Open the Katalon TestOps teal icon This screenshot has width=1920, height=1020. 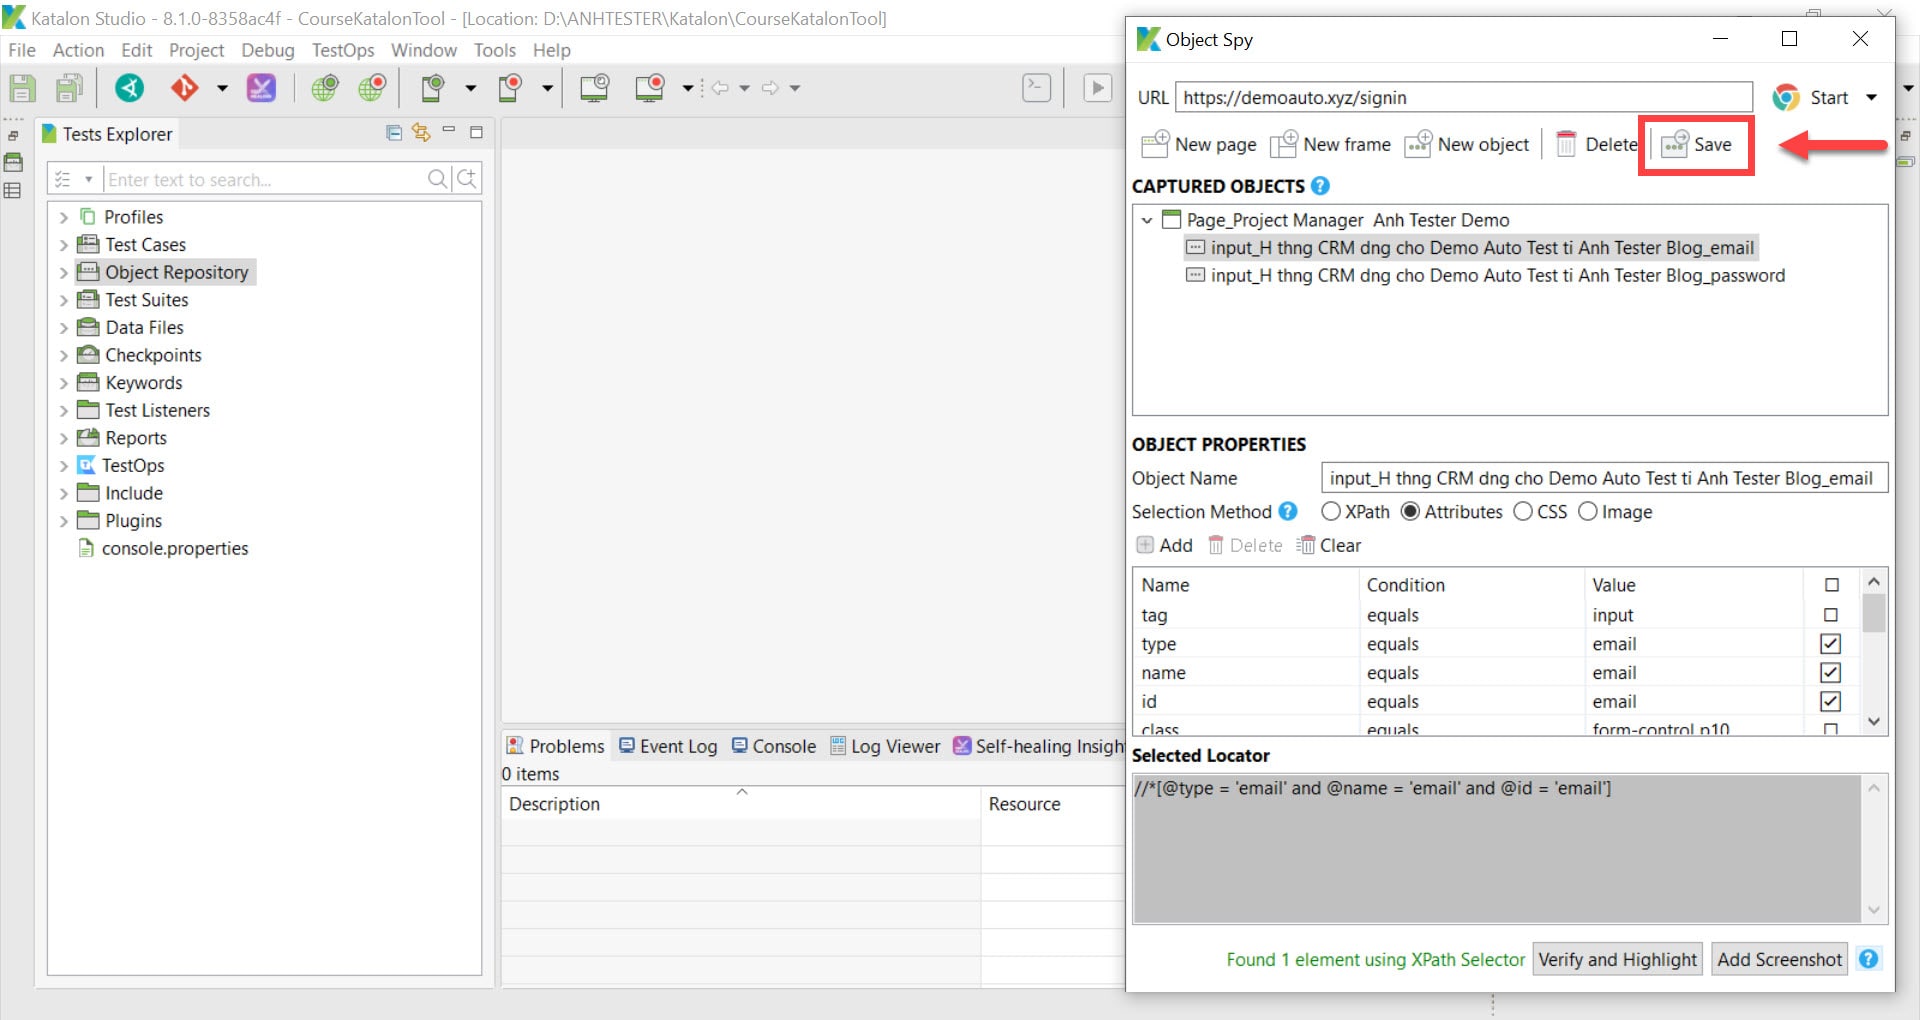point(129,88)
